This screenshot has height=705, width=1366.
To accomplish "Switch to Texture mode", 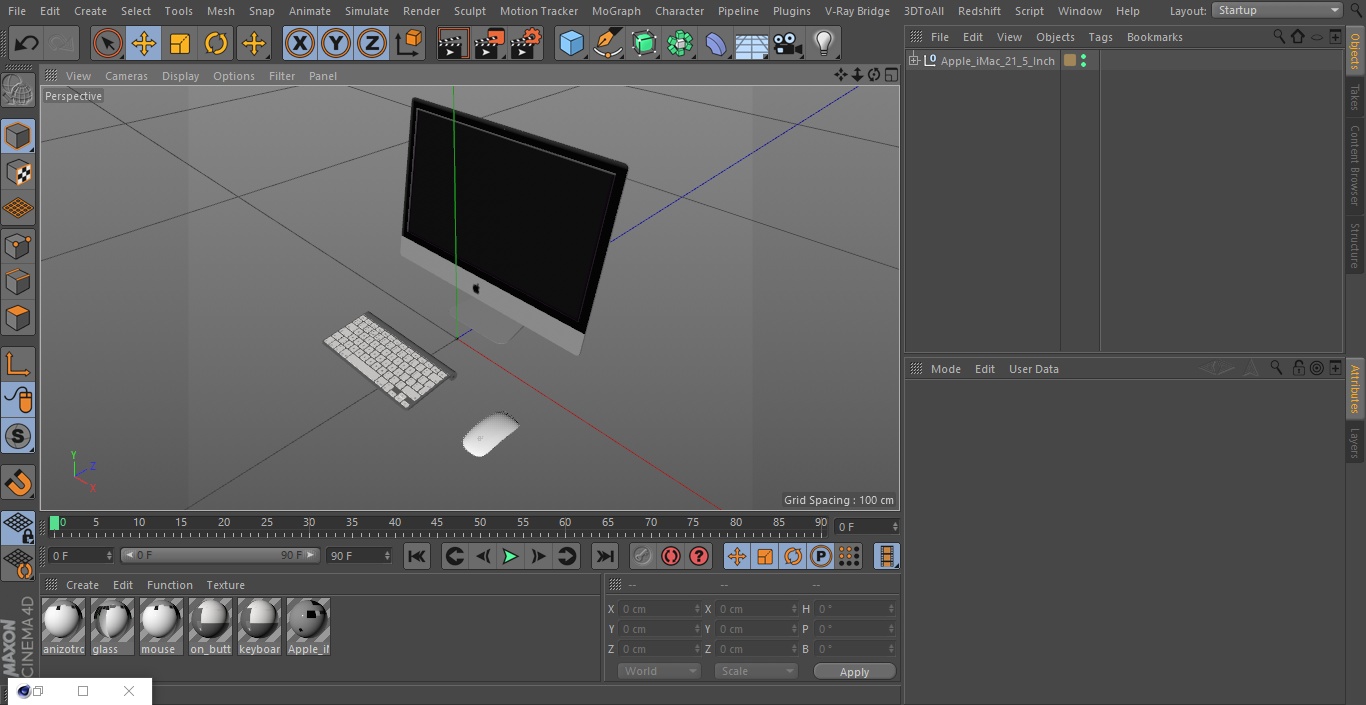I will pyautogui.click(x=18, y=172).
